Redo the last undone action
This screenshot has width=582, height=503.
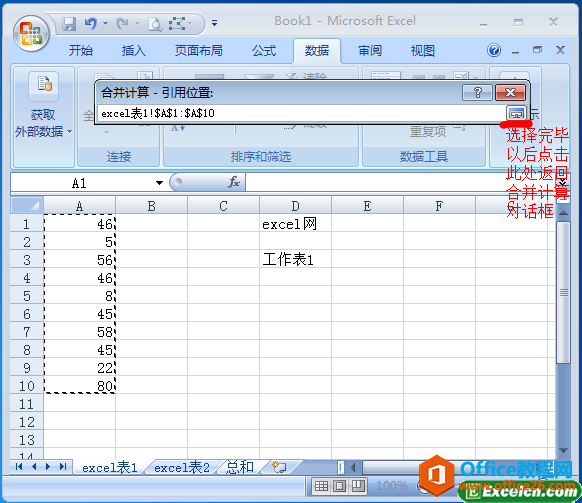pyautogui.click(x=122, y=24)
